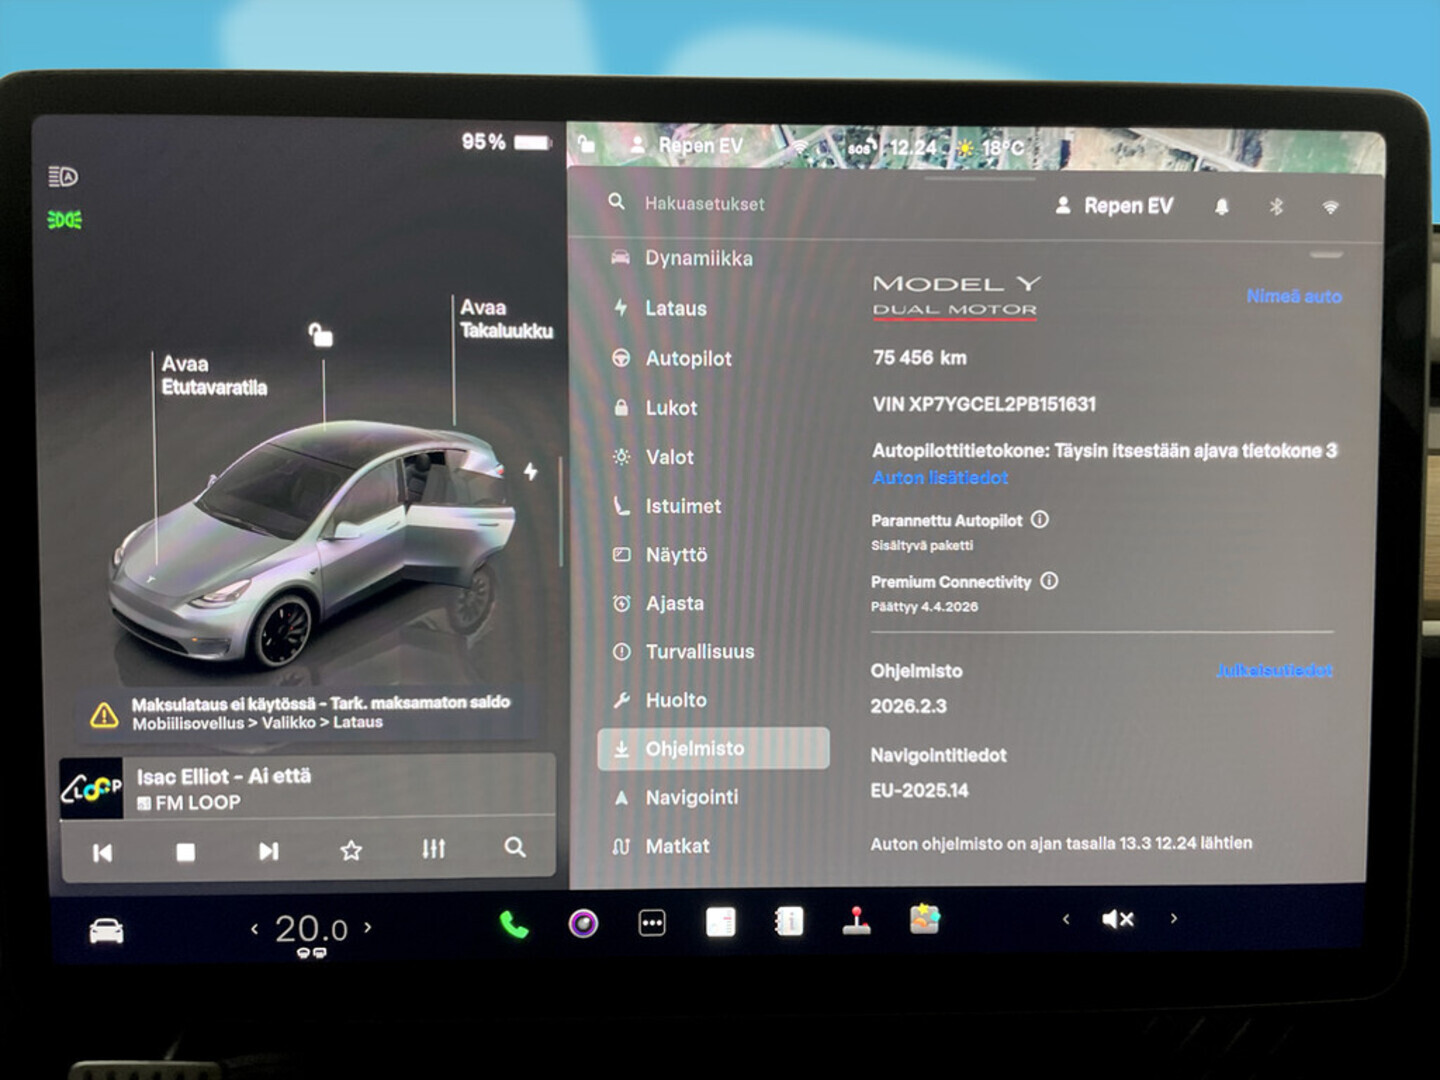Viewport: 1440px width, 1080px height.
Task: Open the Julkaisutiedot release notes link
Action: tap(1274, 670)
